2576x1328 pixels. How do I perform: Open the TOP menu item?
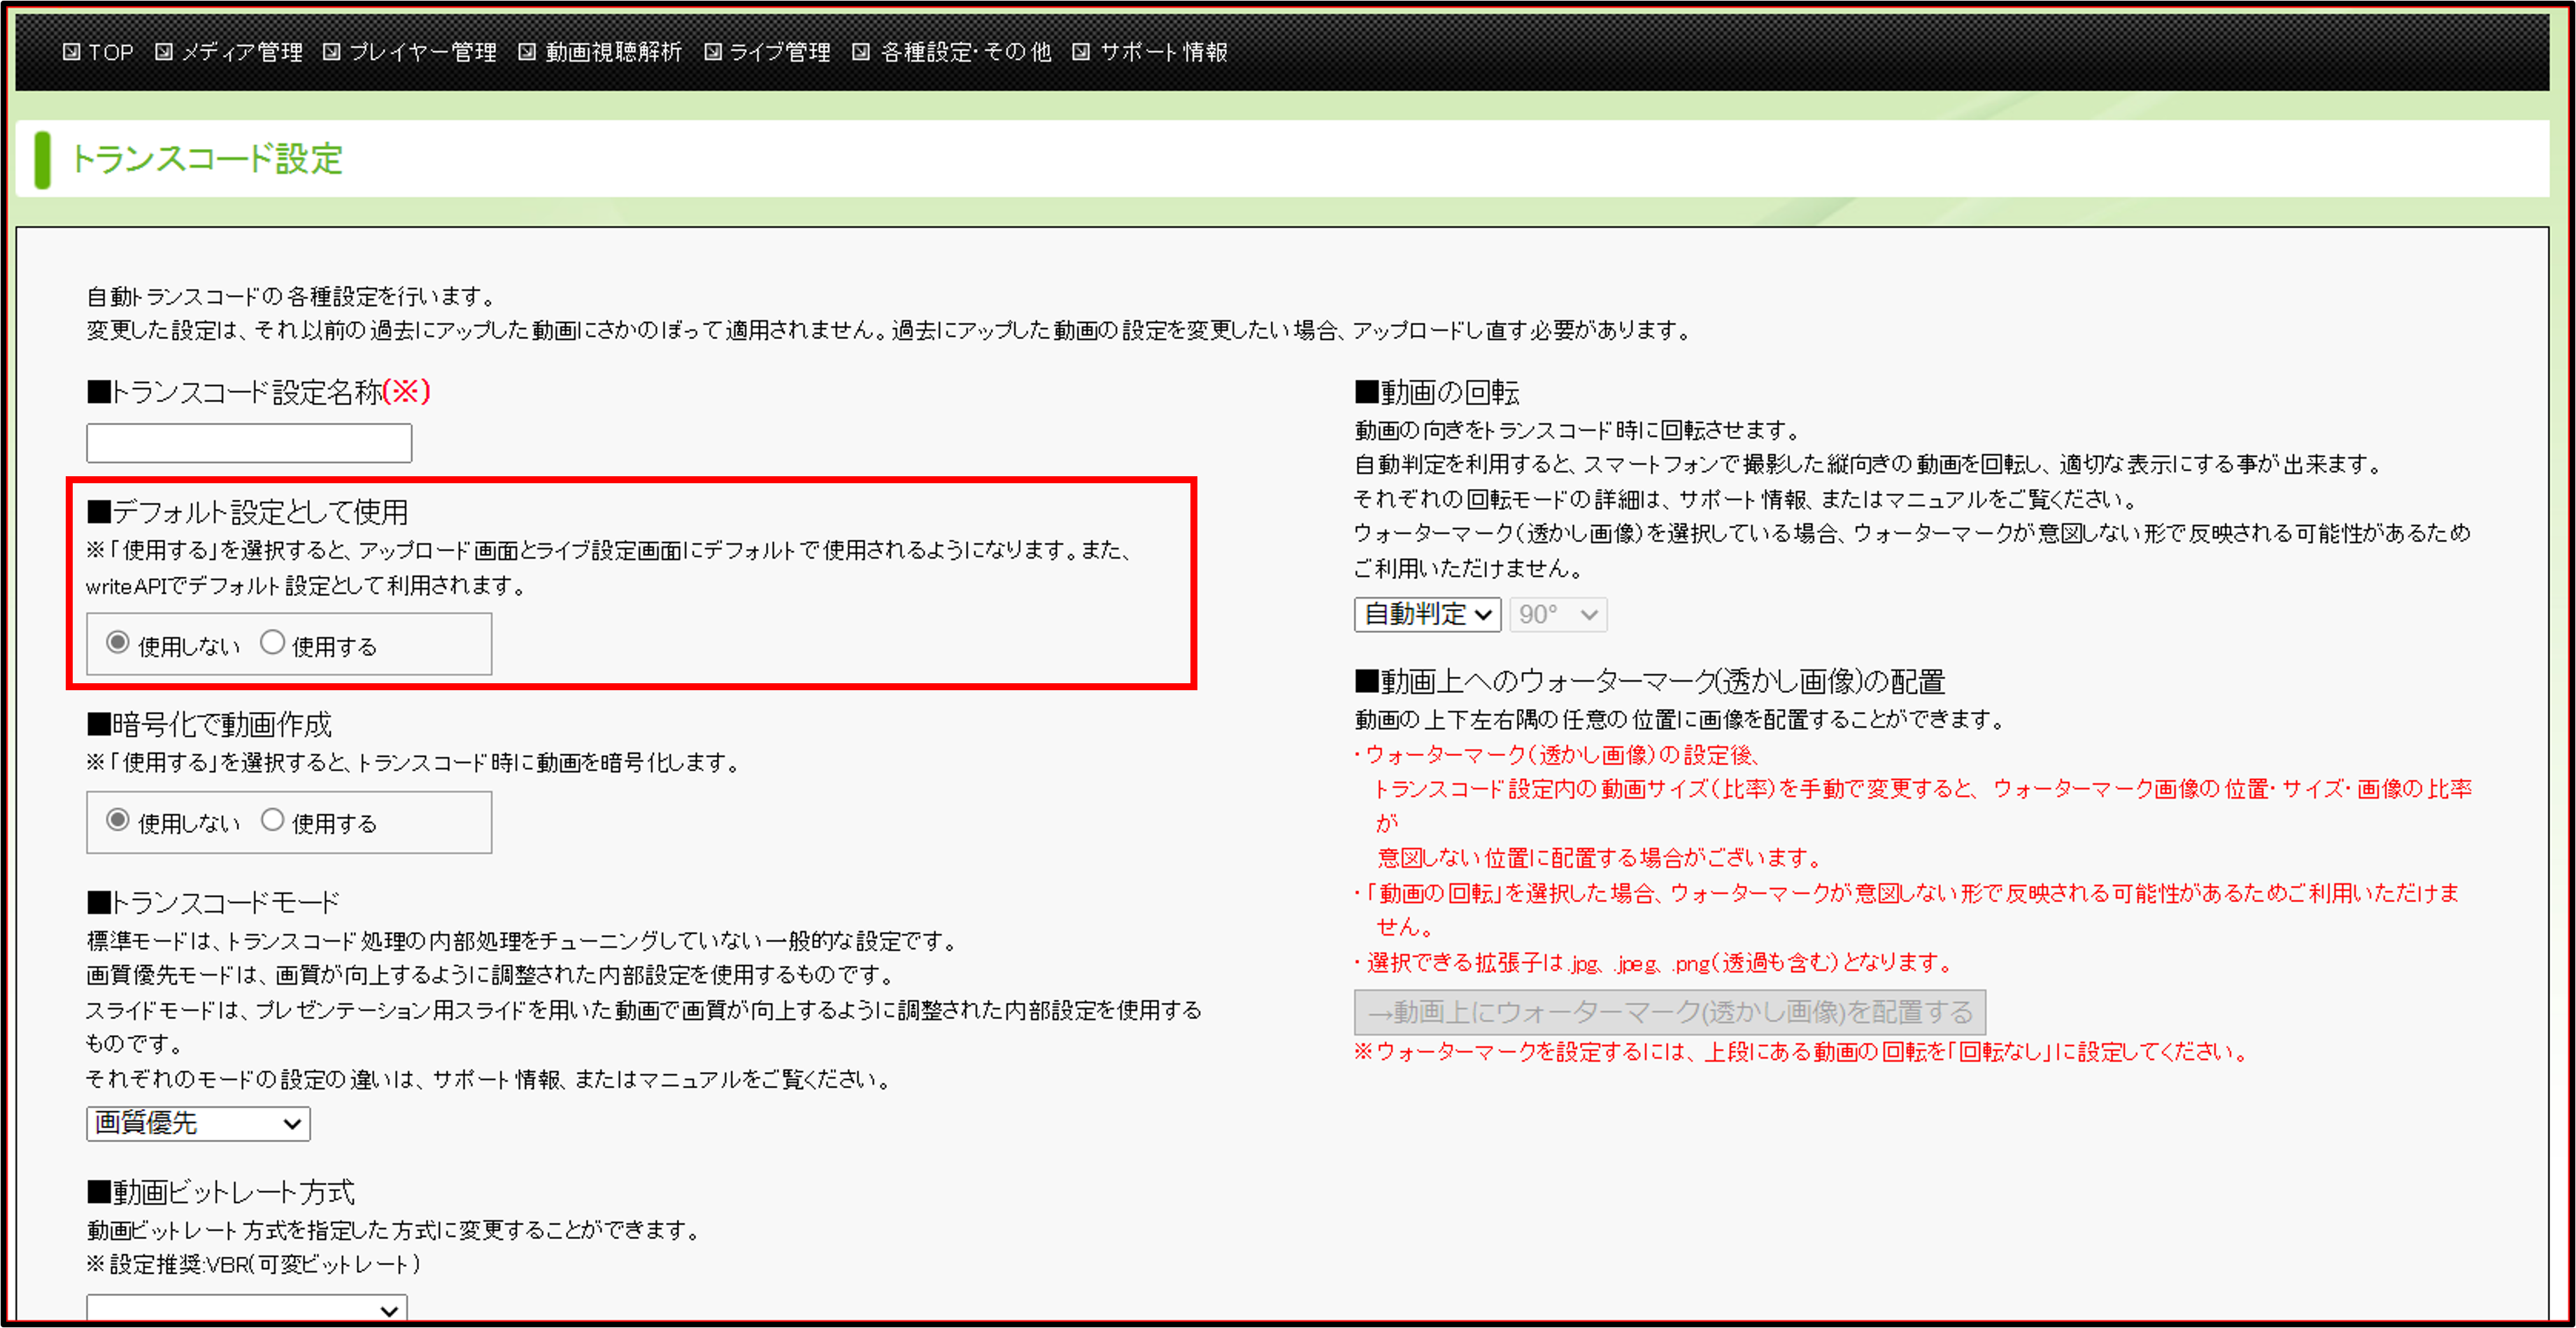tap(110, 52)
